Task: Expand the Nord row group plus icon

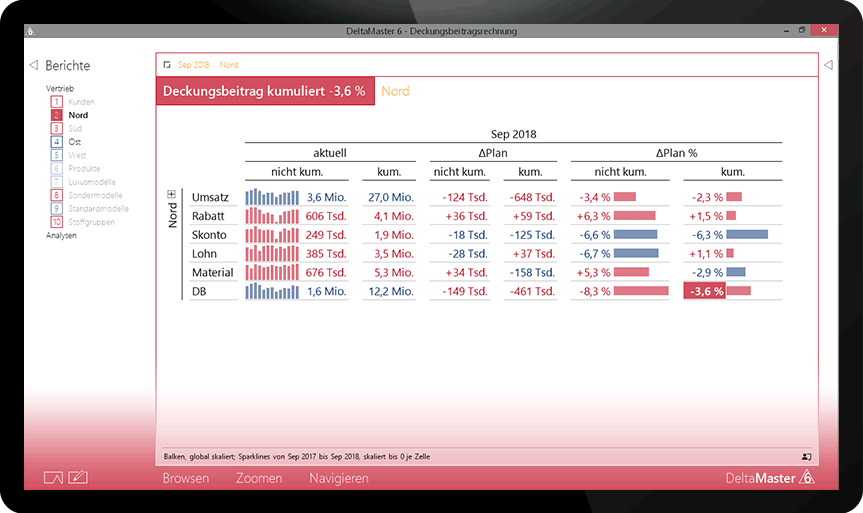Action: tap(172, 194)
